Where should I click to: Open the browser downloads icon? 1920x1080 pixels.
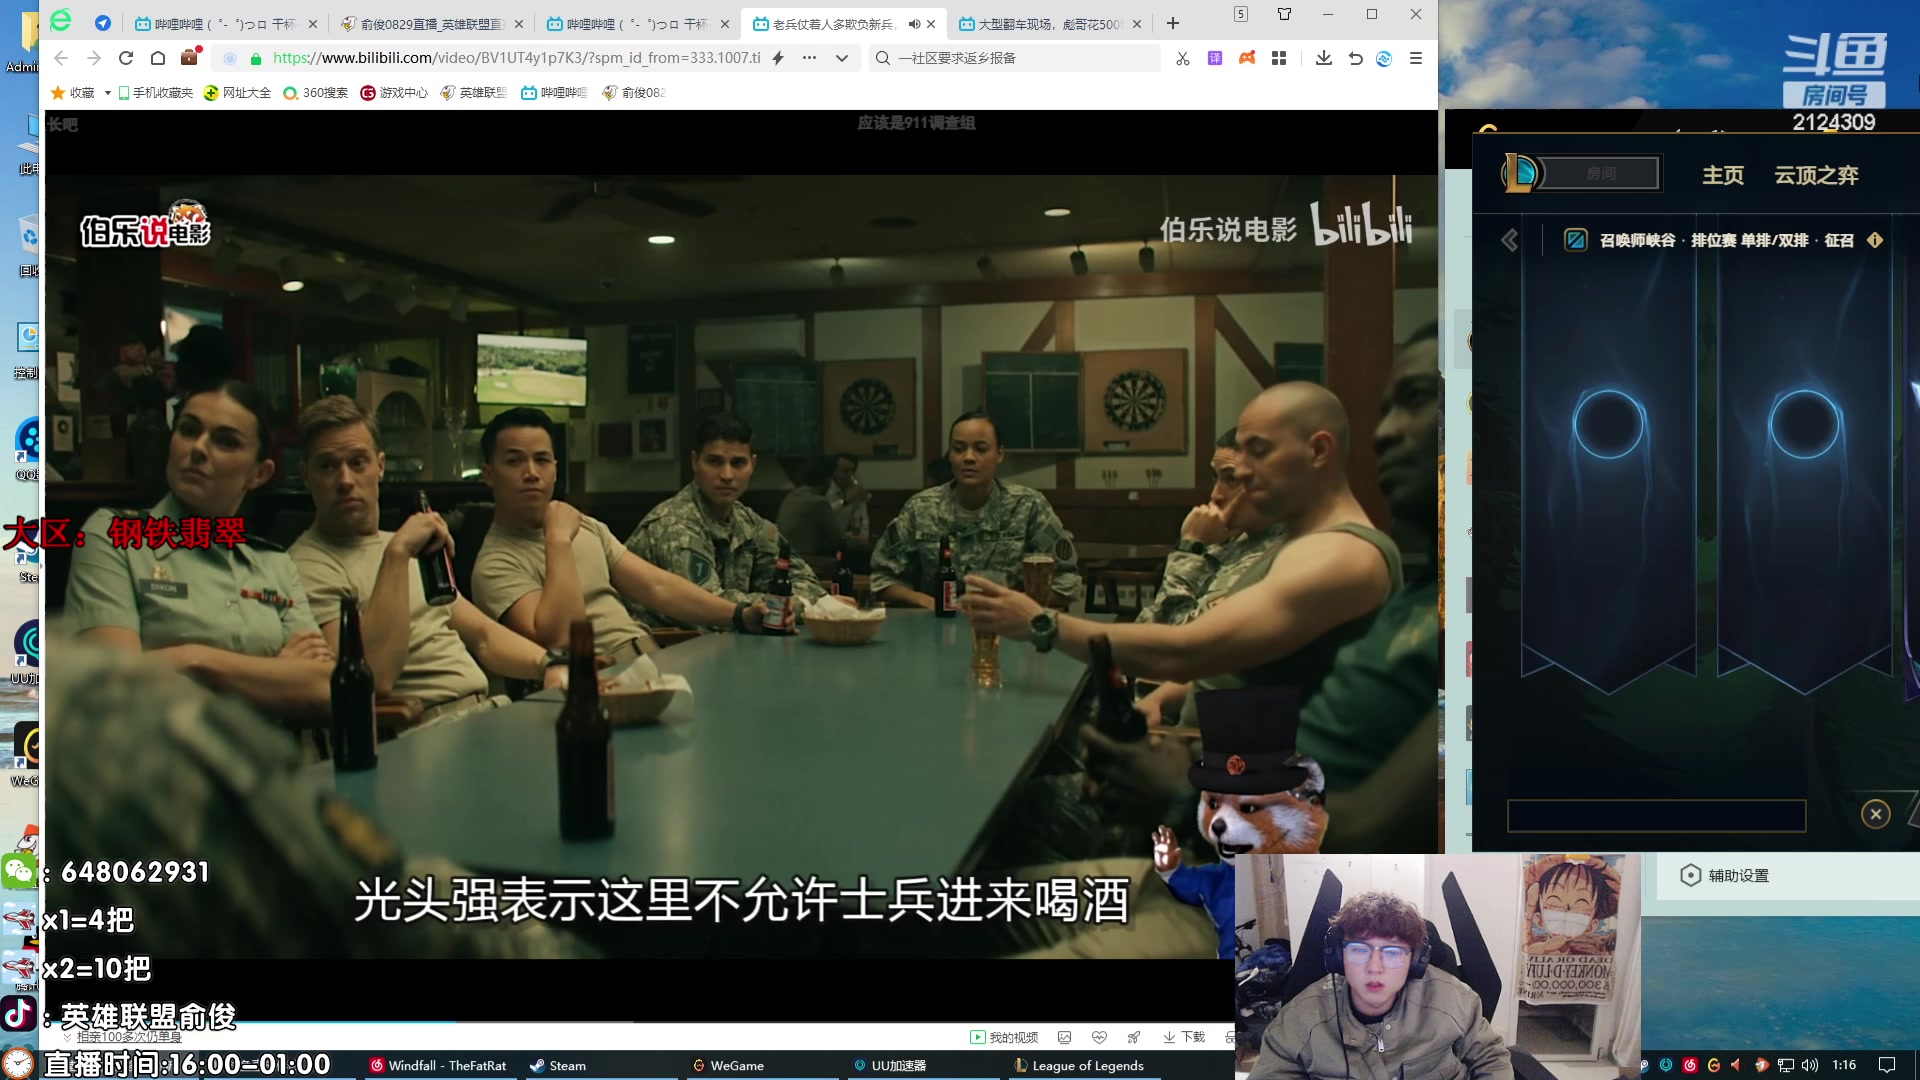point(1324,58)
